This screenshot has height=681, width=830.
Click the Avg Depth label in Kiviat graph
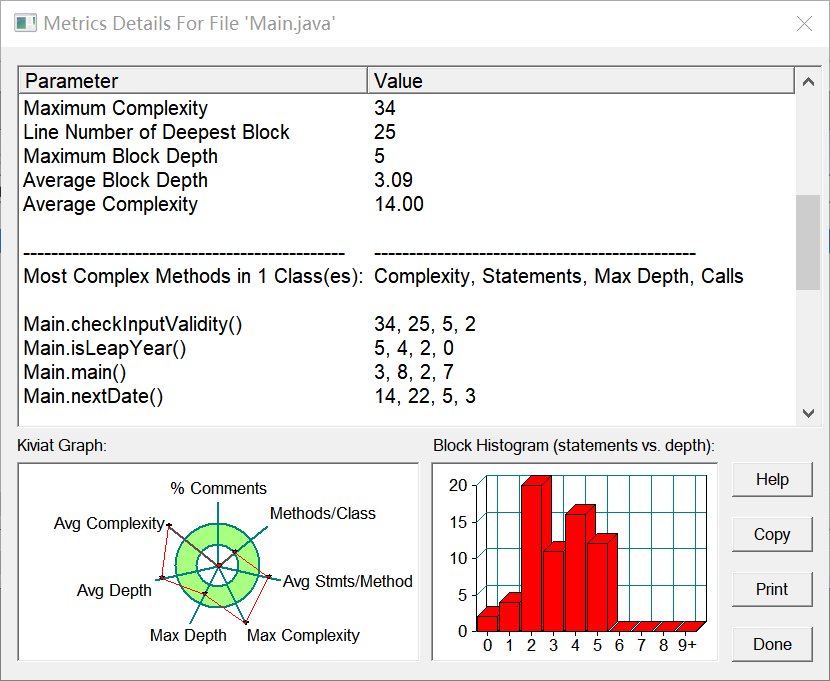[114, 590]
